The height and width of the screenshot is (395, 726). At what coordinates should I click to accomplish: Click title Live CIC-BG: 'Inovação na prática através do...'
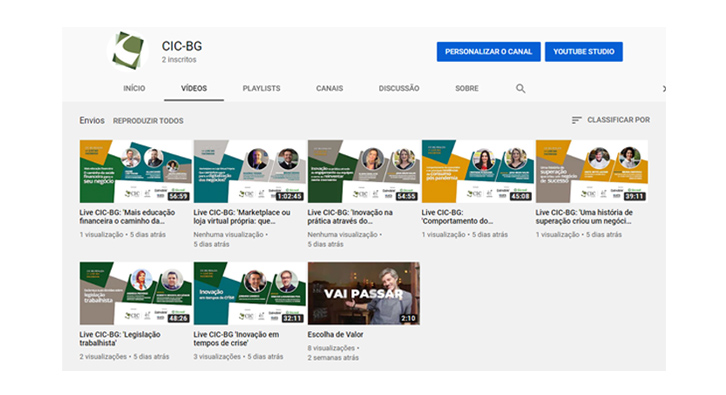coord(350,217)
